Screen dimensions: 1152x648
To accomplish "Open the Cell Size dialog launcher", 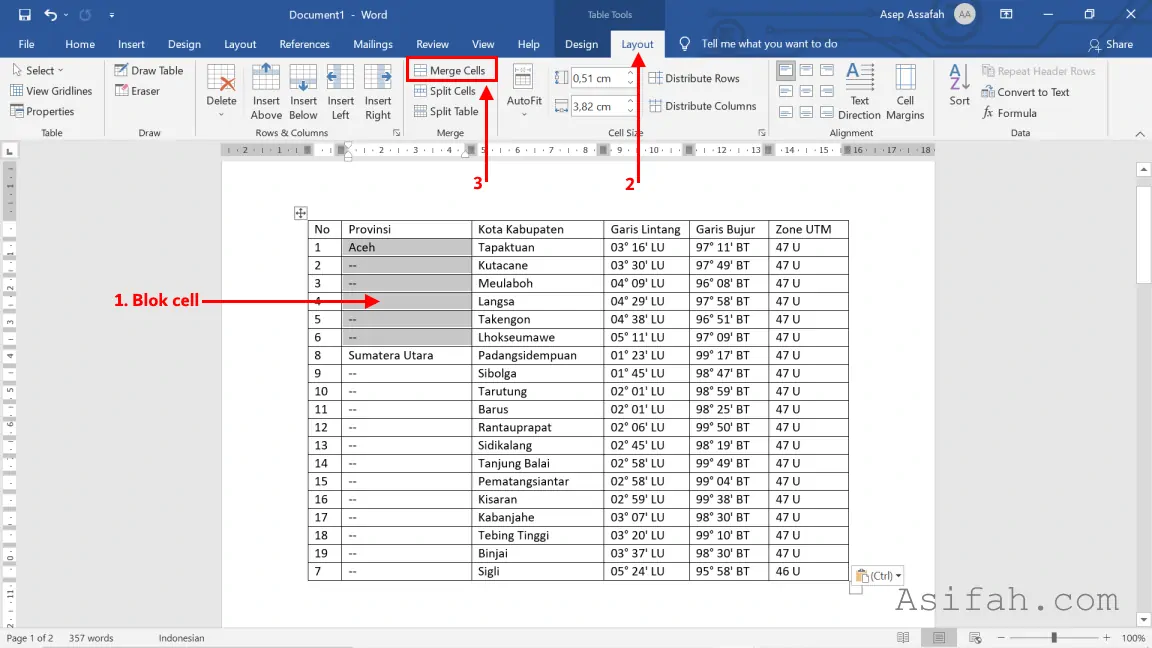I will [762, 133].
